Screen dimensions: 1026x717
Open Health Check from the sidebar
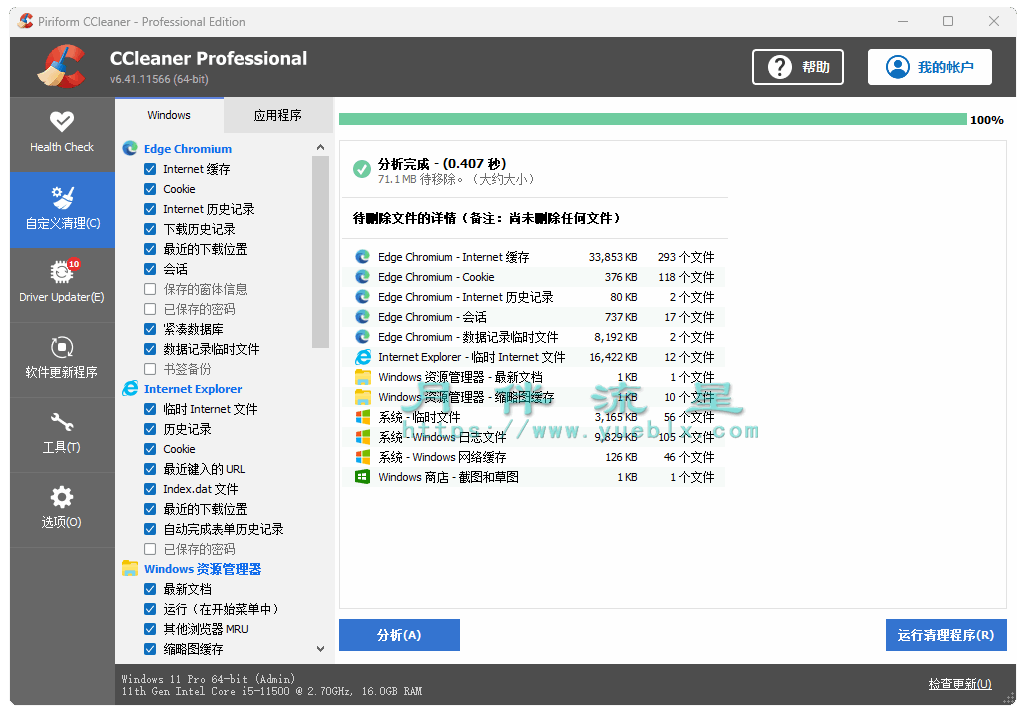click(x=62, y=134)
